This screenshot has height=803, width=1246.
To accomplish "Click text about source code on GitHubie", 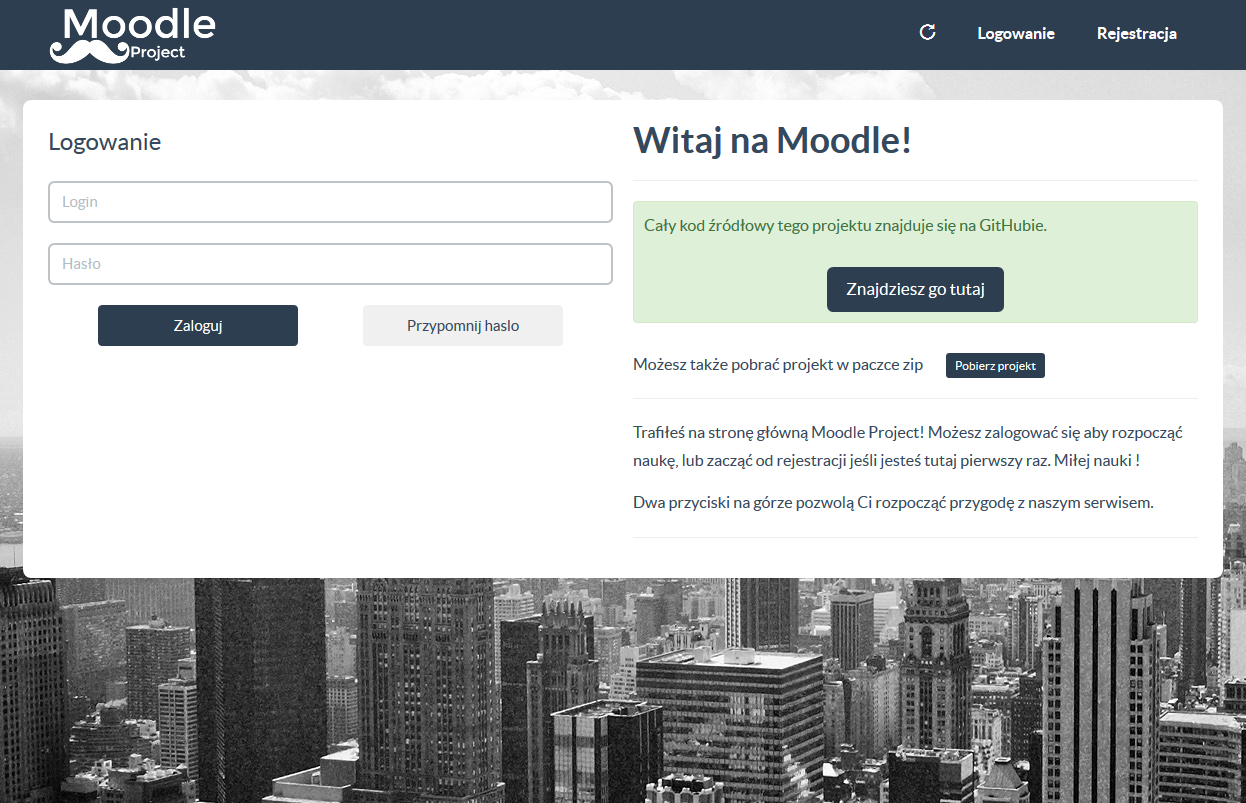I will 845,226.
